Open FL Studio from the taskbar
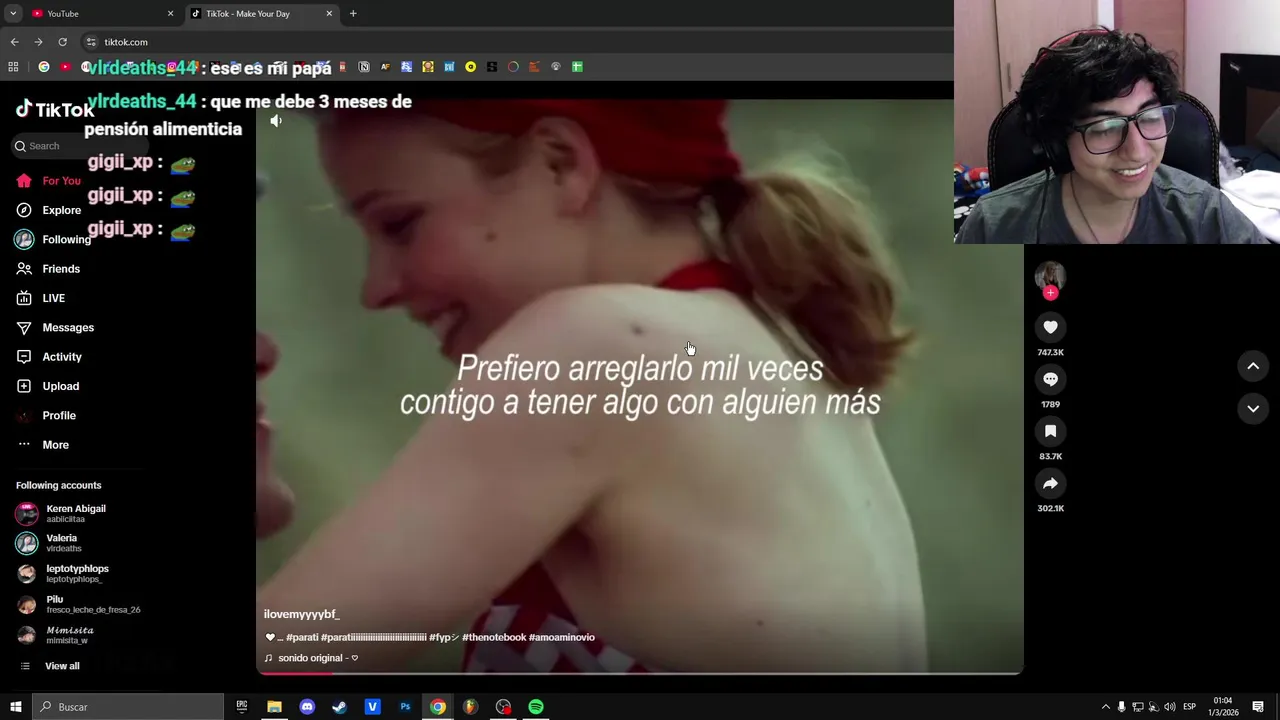The image size is (1280, 720). pos(470,707)
